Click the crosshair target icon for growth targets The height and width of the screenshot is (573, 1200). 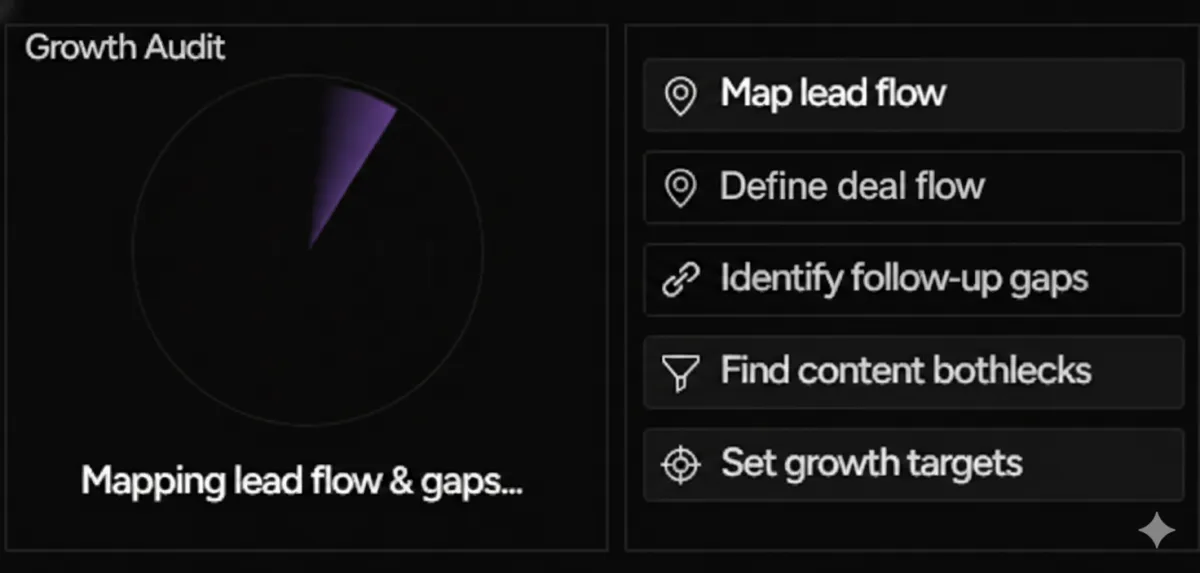pyautogui.click(x=680, y=465)
